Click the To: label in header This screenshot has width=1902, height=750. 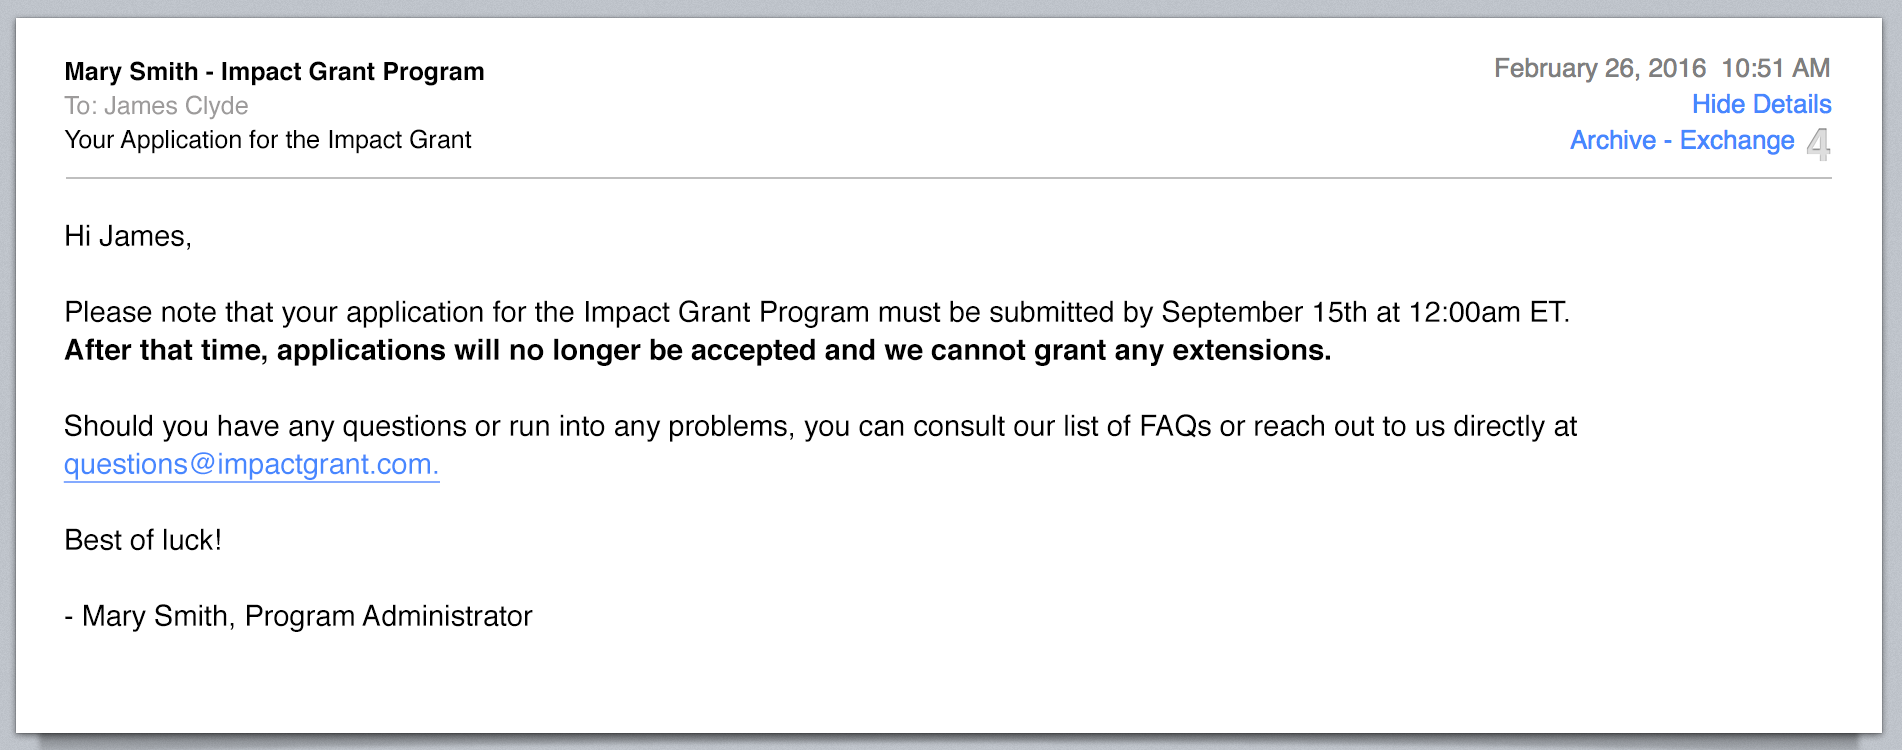81,106
